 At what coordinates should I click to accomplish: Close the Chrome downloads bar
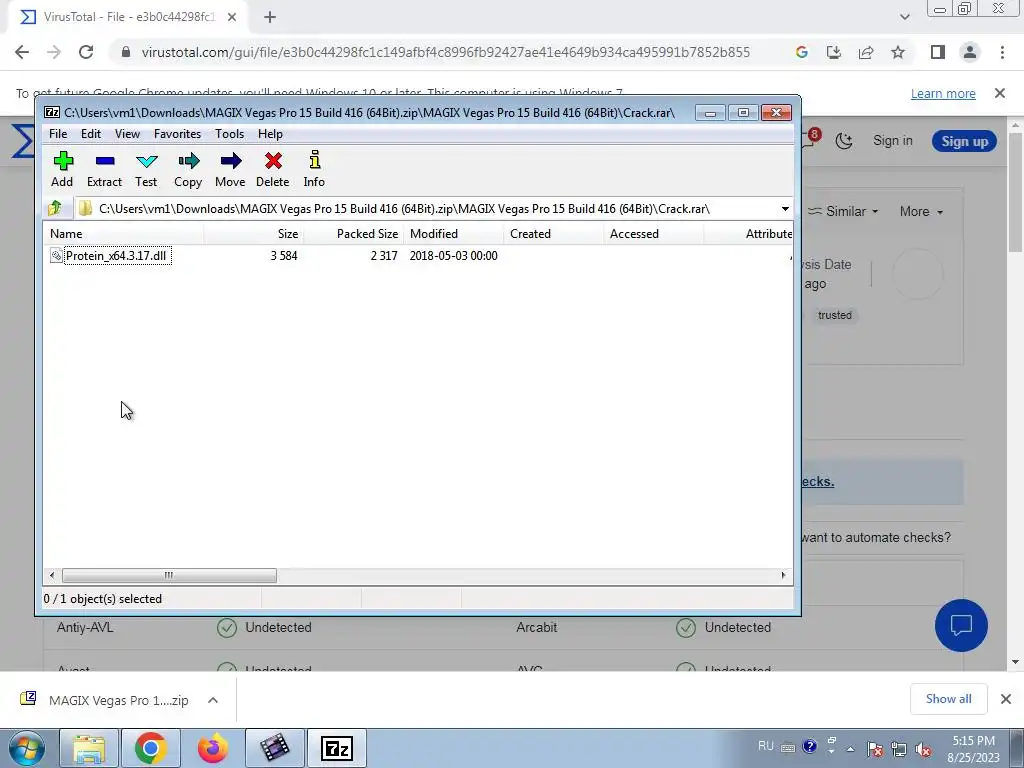pyautogui.click(x=1006, y=699)
